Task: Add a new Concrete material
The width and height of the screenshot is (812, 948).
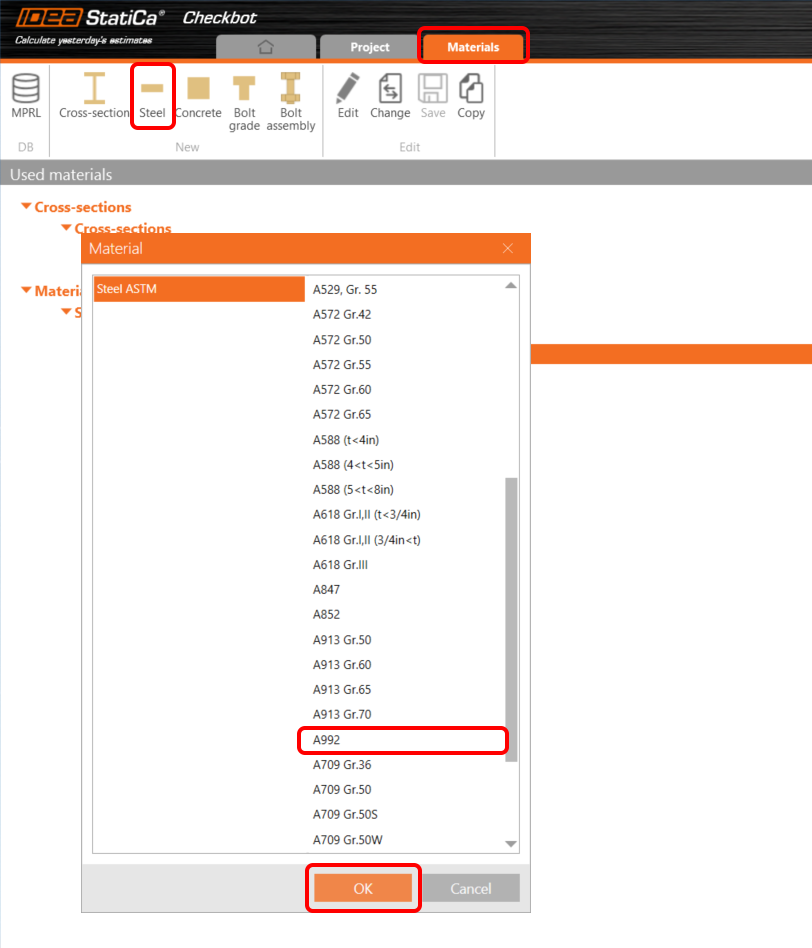Action: 198,96
